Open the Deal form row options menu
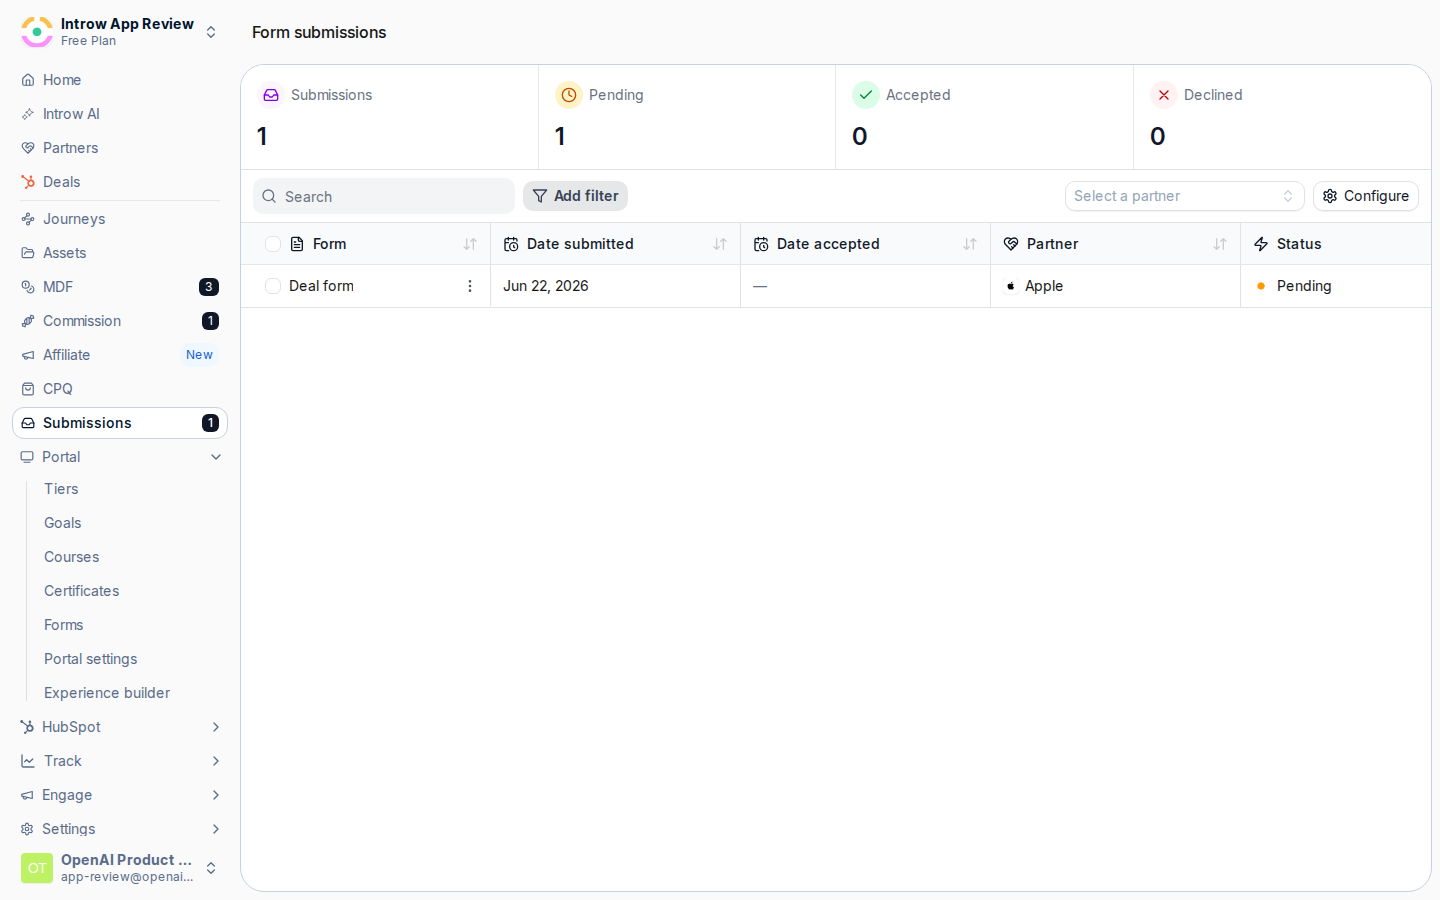This screenshot has height=900, width=1440. [x=470, y=286]
